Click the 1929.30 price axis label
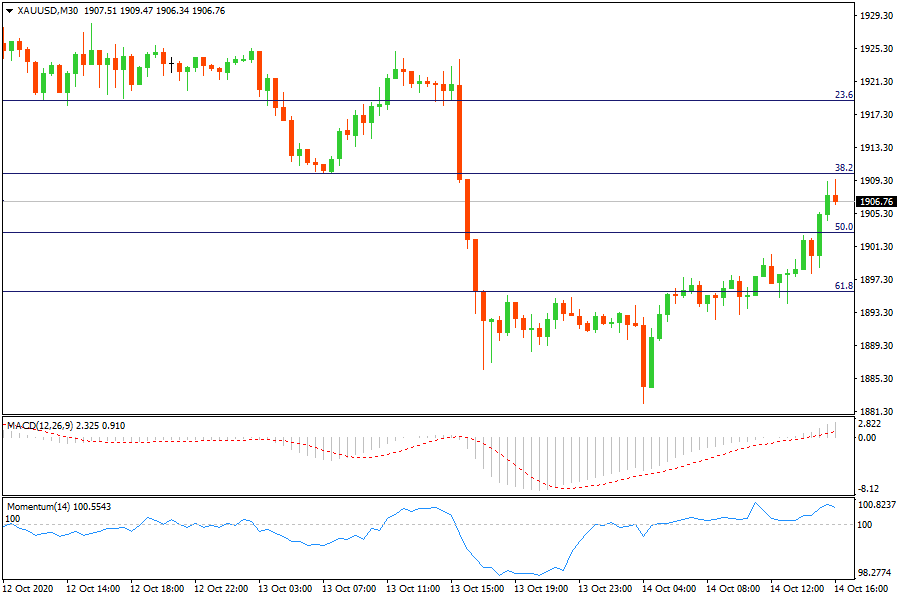900x600 pixels. (876, 16)
